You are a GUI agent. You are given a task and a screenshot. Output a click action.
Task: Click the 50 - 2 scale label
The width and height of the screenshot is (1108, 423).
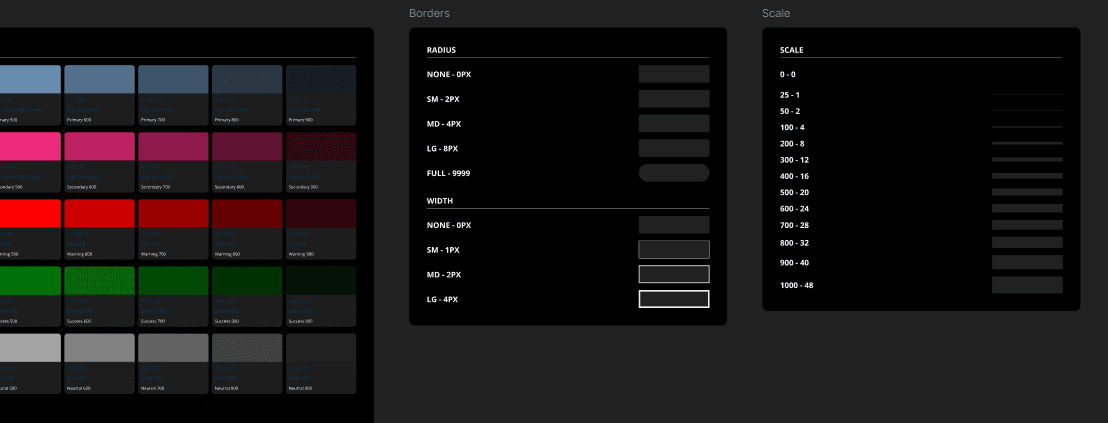[x=790, y=111]
